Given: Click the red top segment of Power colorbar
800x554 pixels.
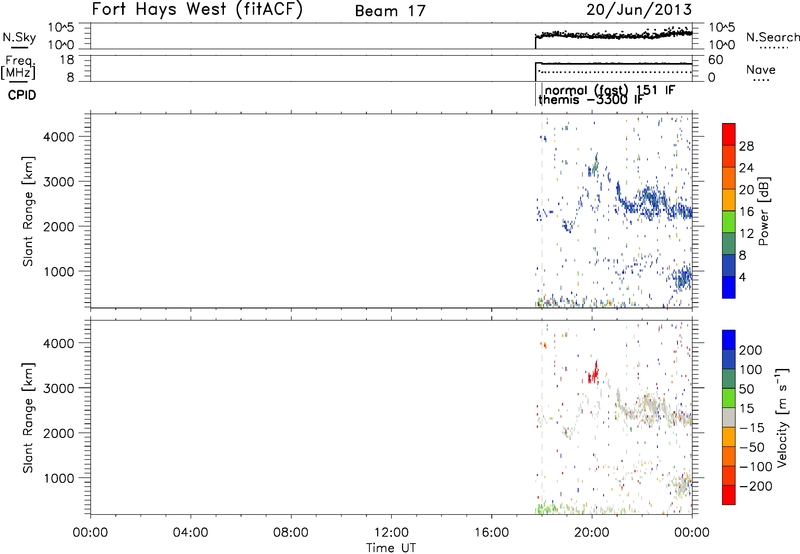Looking at the screenshot, I should (x=729, y=134).
